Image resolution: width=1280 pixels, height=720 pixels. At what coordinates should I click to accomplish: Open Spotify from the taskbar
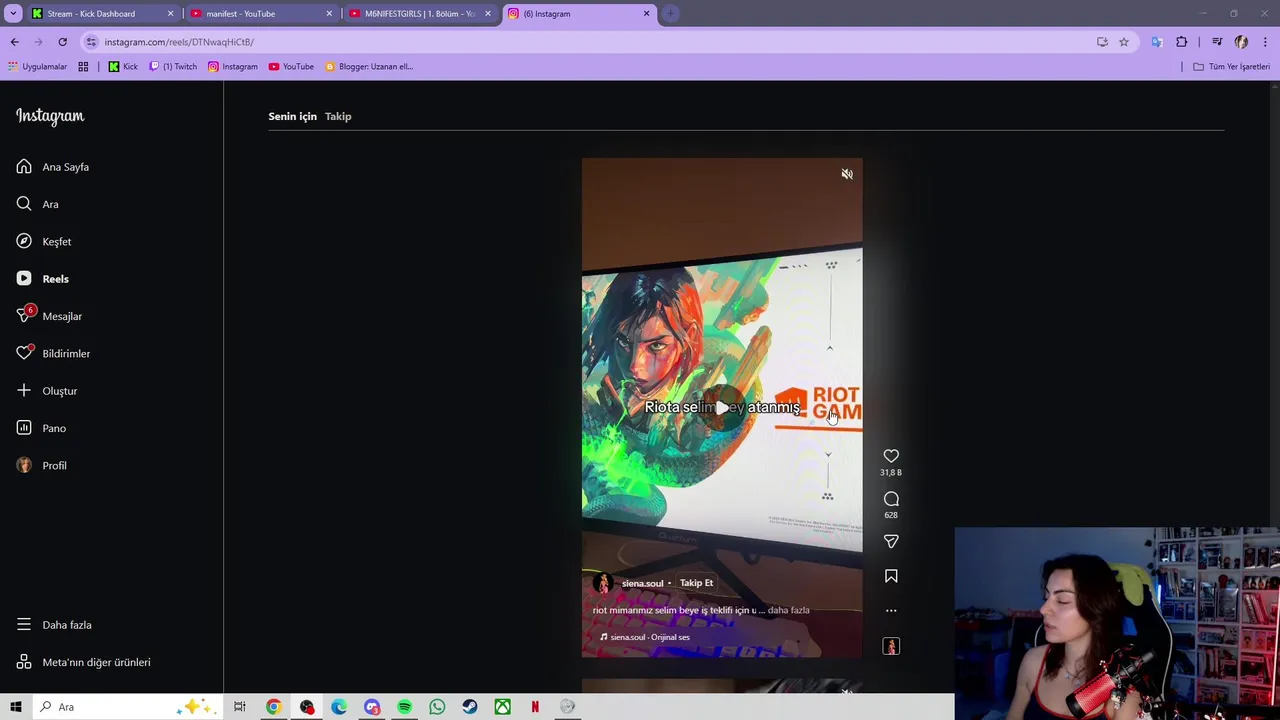click(x=404, y=707)
